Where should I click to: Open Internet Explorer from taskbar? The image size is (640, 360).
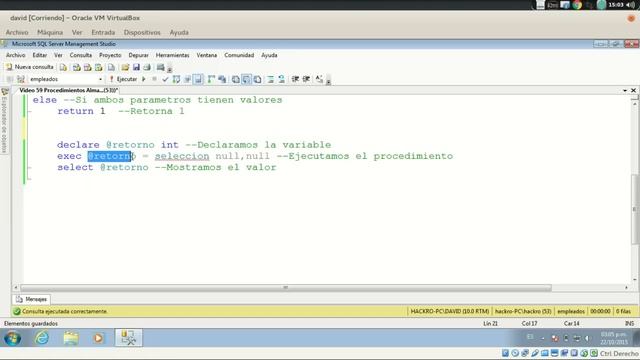[x=42, y=338]
